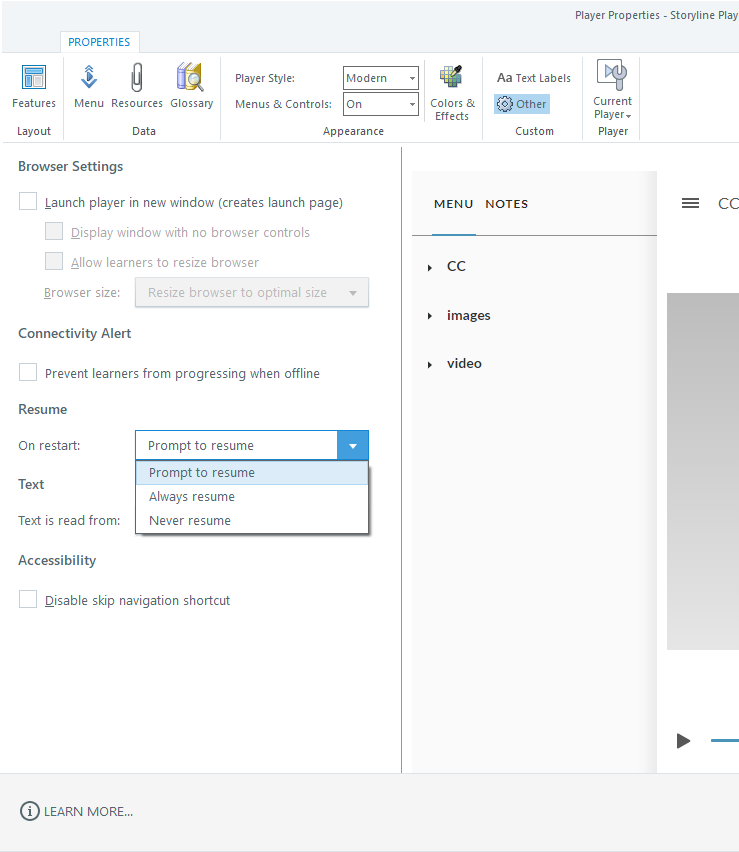Enable Launch player in new window
Image resolution: width=739 pixels, height=852 pixels.
pyautogui.click(x=28, y=201)
